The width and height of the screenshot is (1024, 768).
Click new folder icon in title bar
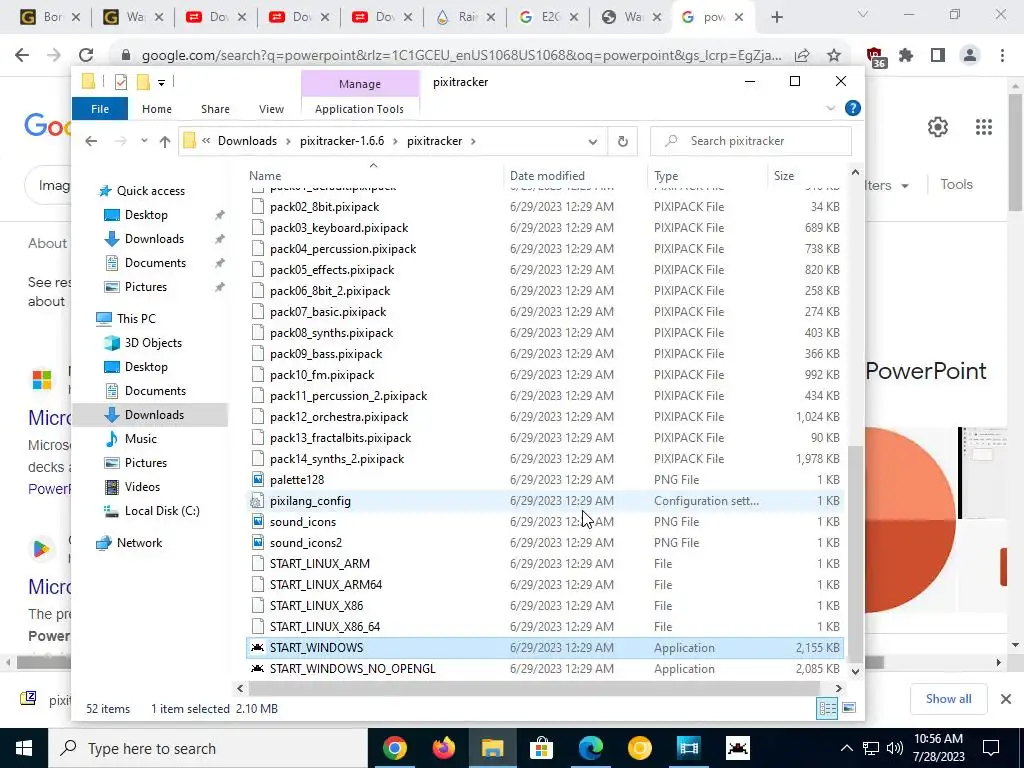143,82
